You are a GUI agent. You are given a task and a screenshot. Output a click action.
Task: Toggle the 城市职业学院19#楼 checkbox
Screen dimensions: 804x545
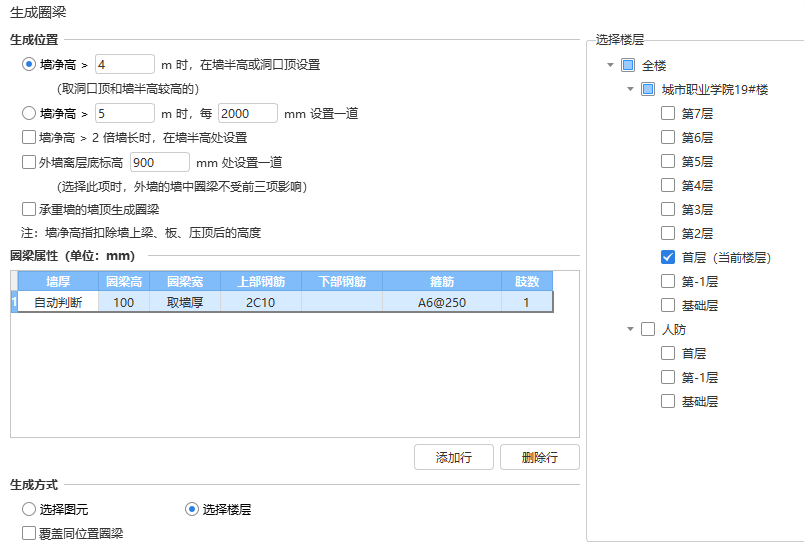648,89
